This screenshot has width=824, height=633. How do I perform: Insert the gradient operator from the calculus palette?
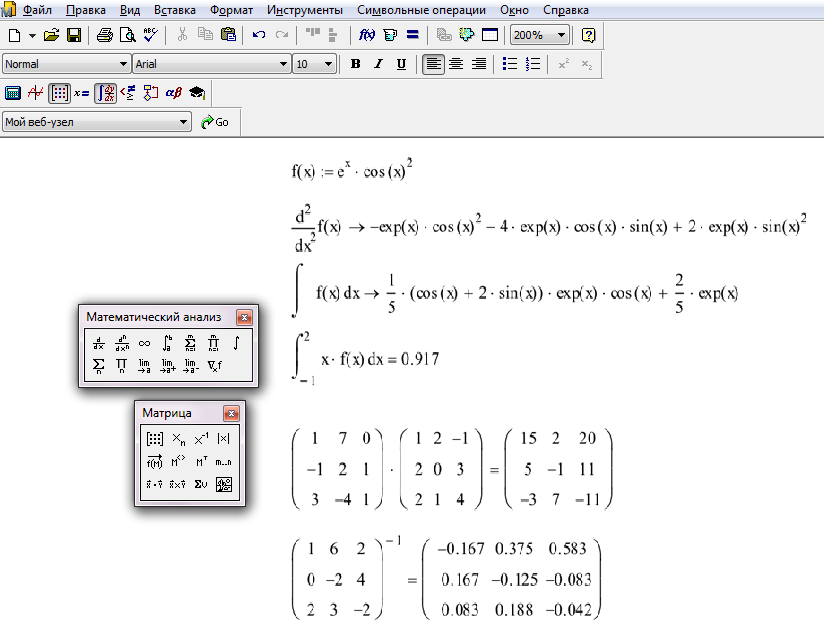tap(214, 366)
